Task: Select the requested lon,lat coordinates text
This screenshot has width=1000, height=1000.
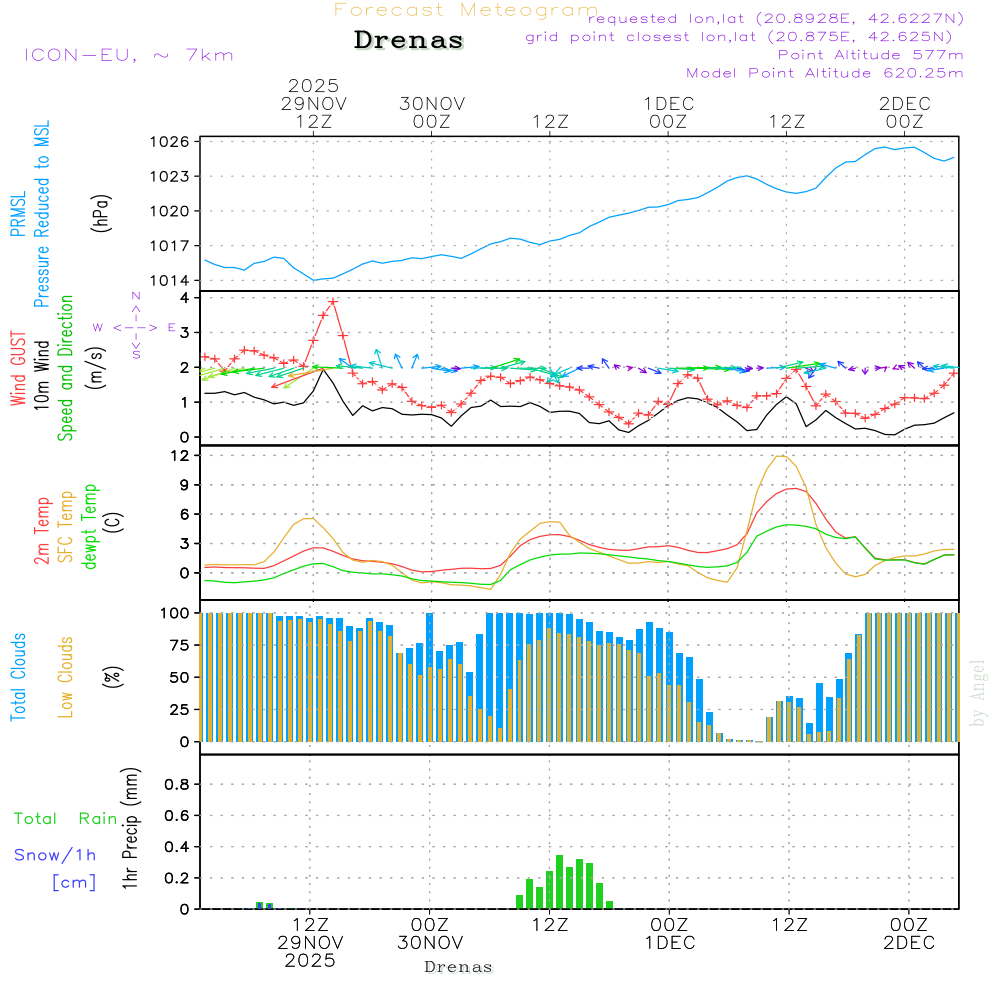Action: click(775, 19)
